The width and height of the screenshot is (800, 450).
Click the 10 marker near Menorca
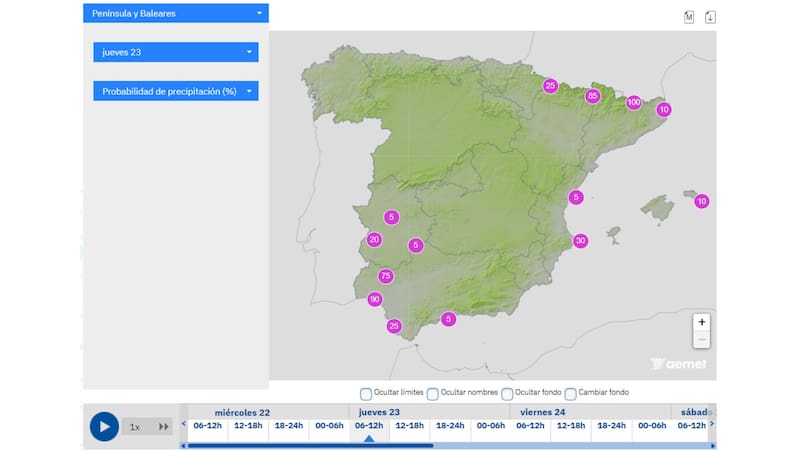coord(702,202)
